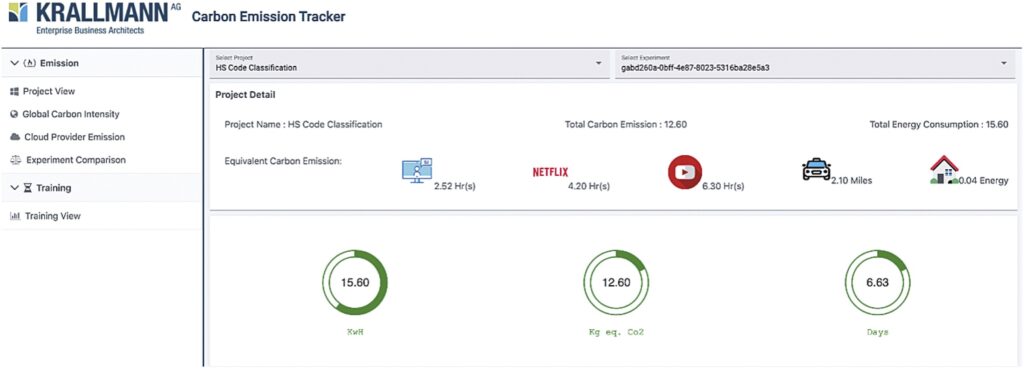Click the '6.30 Hr(s)' YouTube value
This screenshot has width=1024, height=372.
pyautogui.click(x=723, y=186)
